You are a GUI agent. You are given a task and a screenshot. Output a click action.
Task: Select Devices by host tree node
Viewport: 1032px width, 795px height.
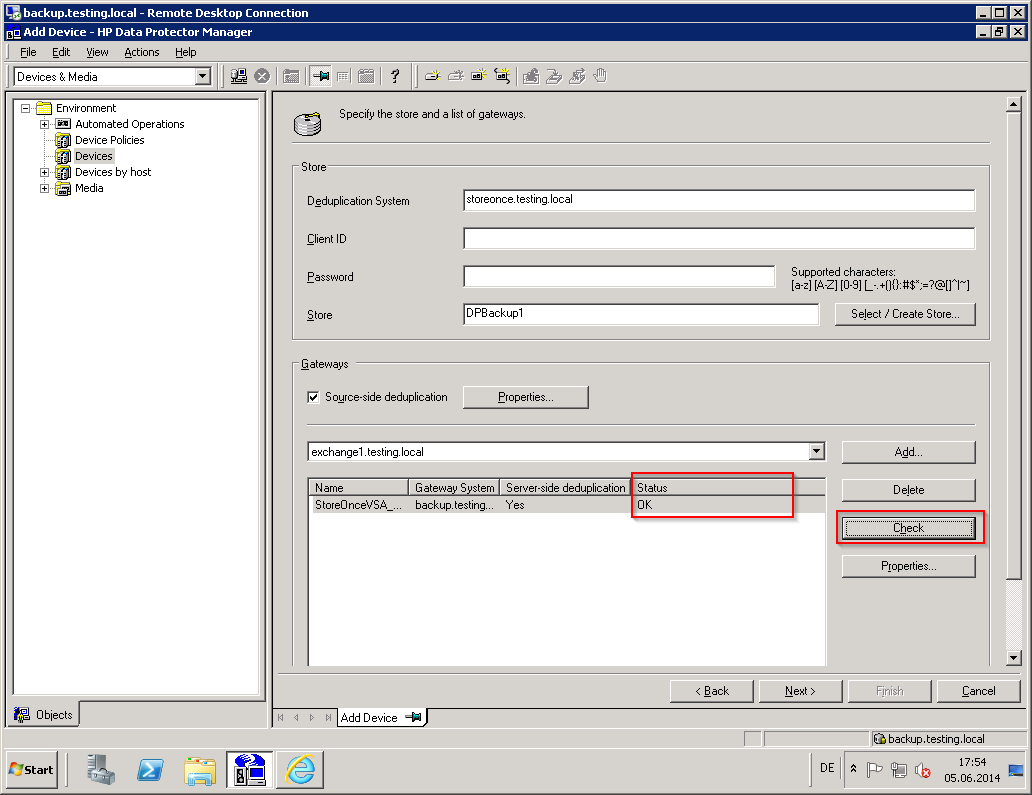[113, 172]
